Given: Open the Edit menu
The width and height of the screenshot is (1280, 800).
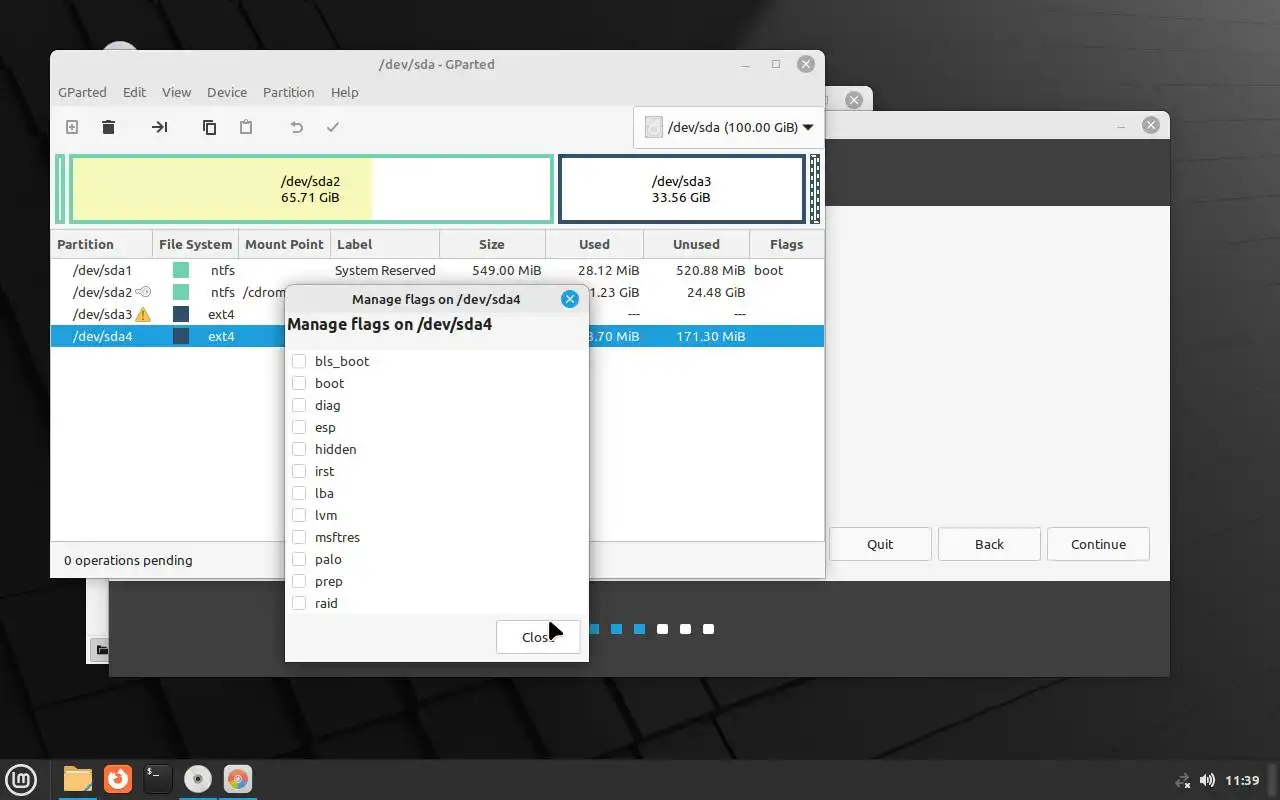Looking at the screenshot, I should 135,92.
